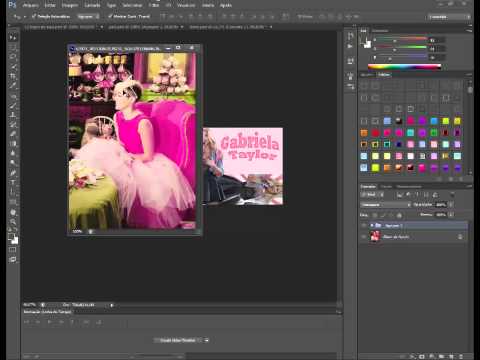Click the type layer filter icon
Image resolution: width=480 pixels, height=360 pixels.
(417, 195)
